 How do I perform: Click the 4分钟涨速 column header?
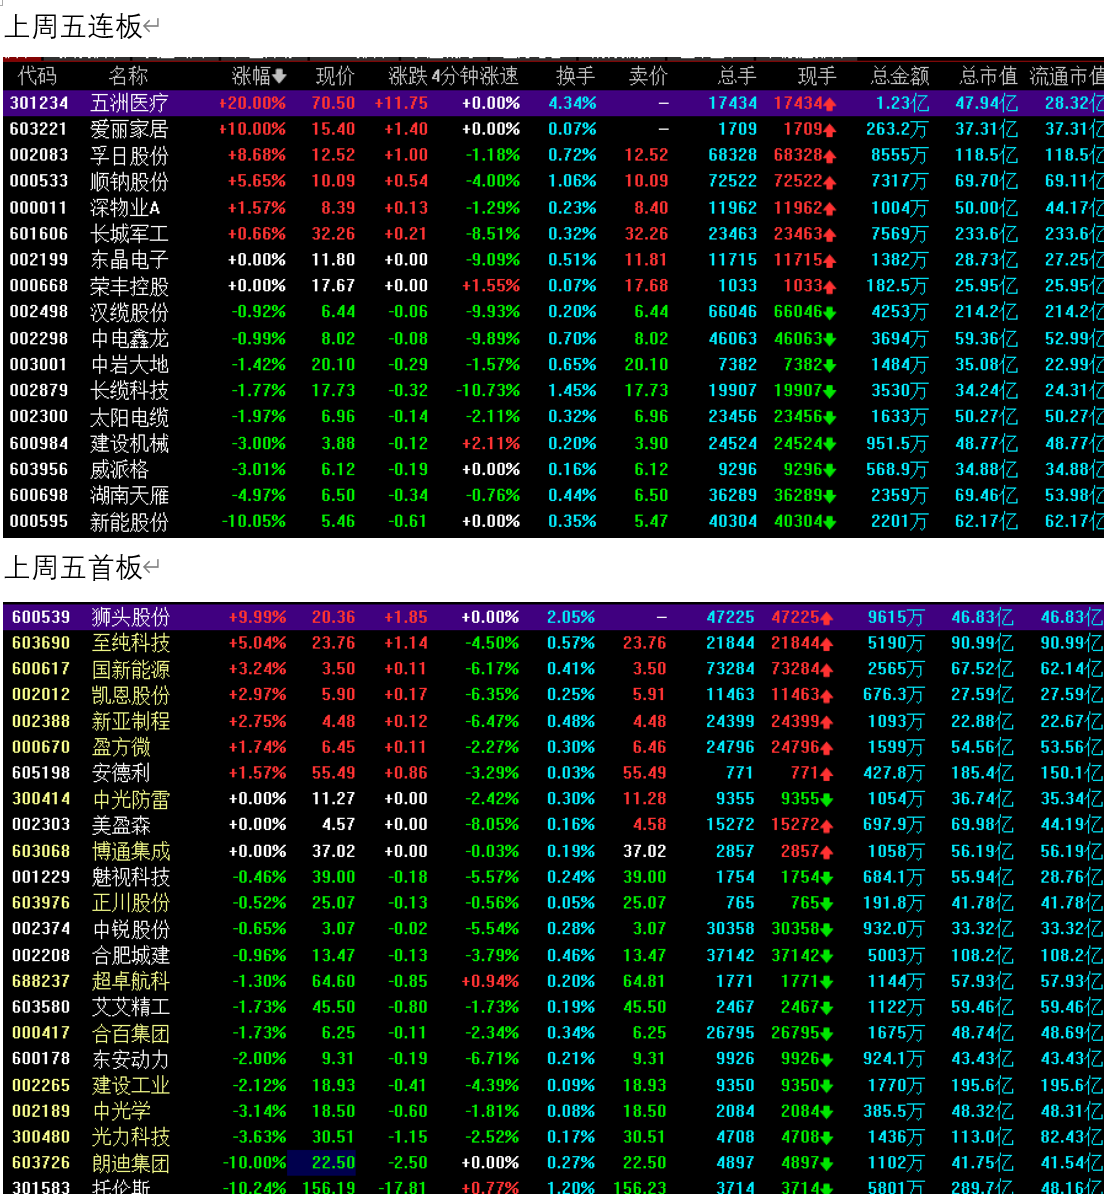click(475, 76)
